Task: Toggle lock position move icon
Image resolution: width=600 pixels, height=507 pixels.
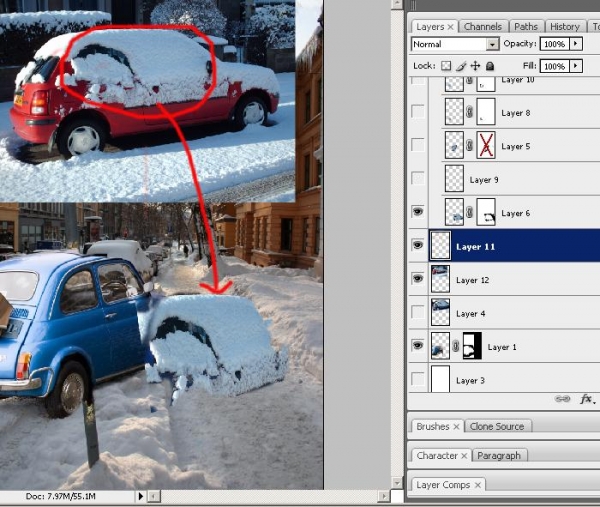Action: [x=475, y=66]
